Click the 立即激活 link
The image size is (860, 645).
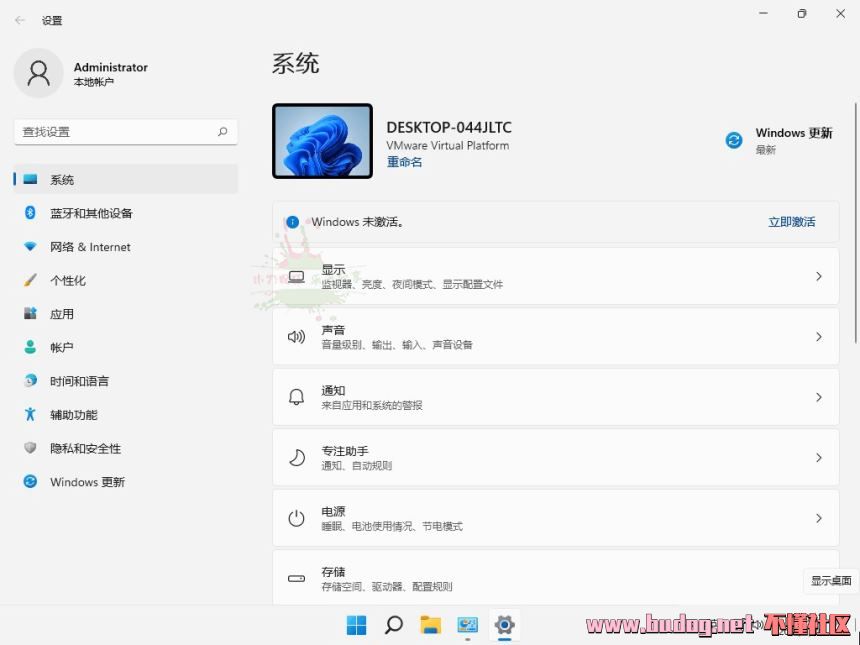pyautogui.click(x=791, y=222)
